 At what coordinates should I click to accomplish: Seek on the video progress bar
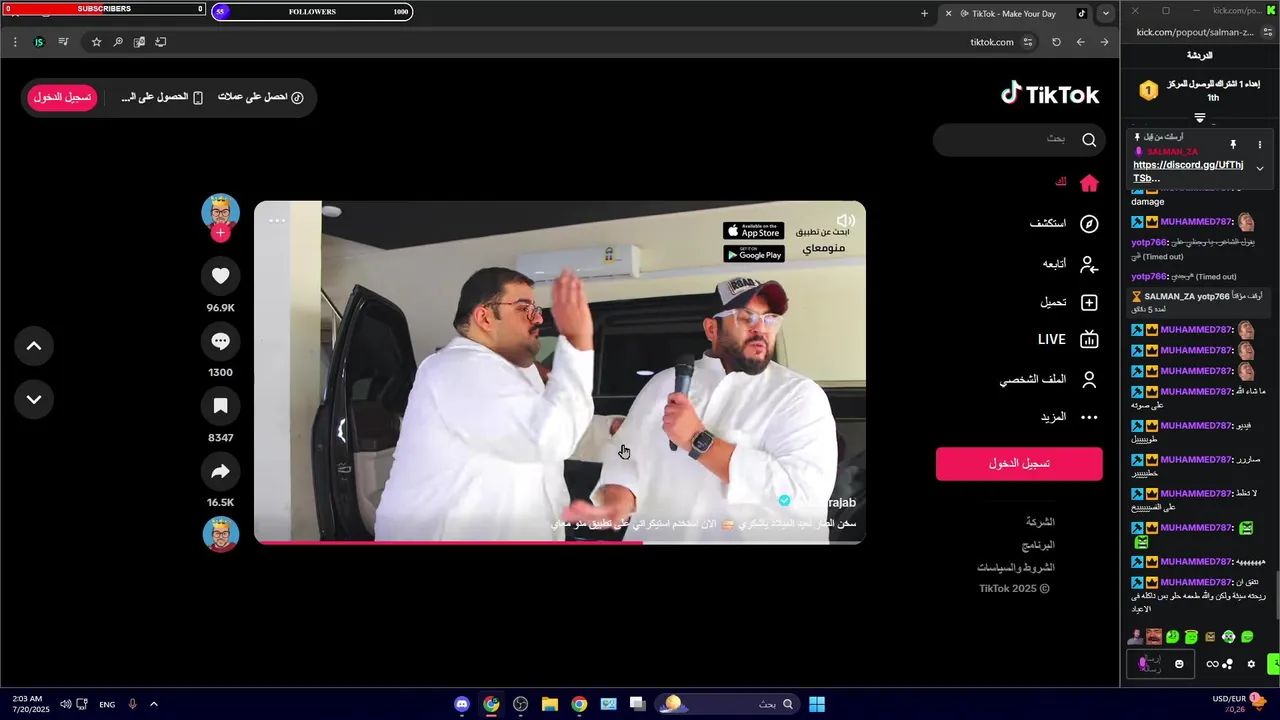tap(560, 542)
